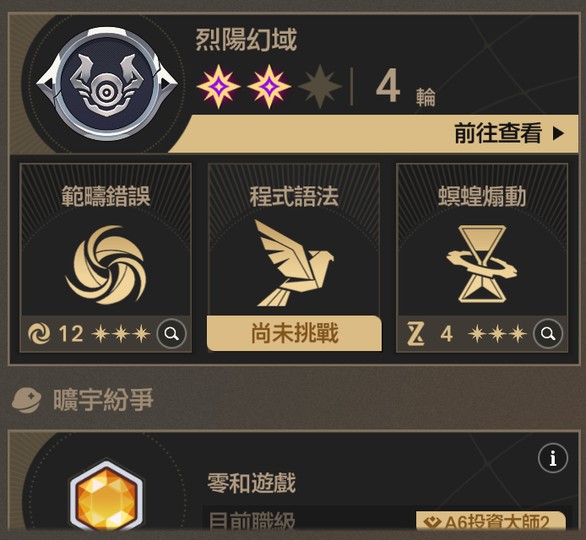Click the magnifier icon in 蜈蝗煽動 card

tap(548, 334)
